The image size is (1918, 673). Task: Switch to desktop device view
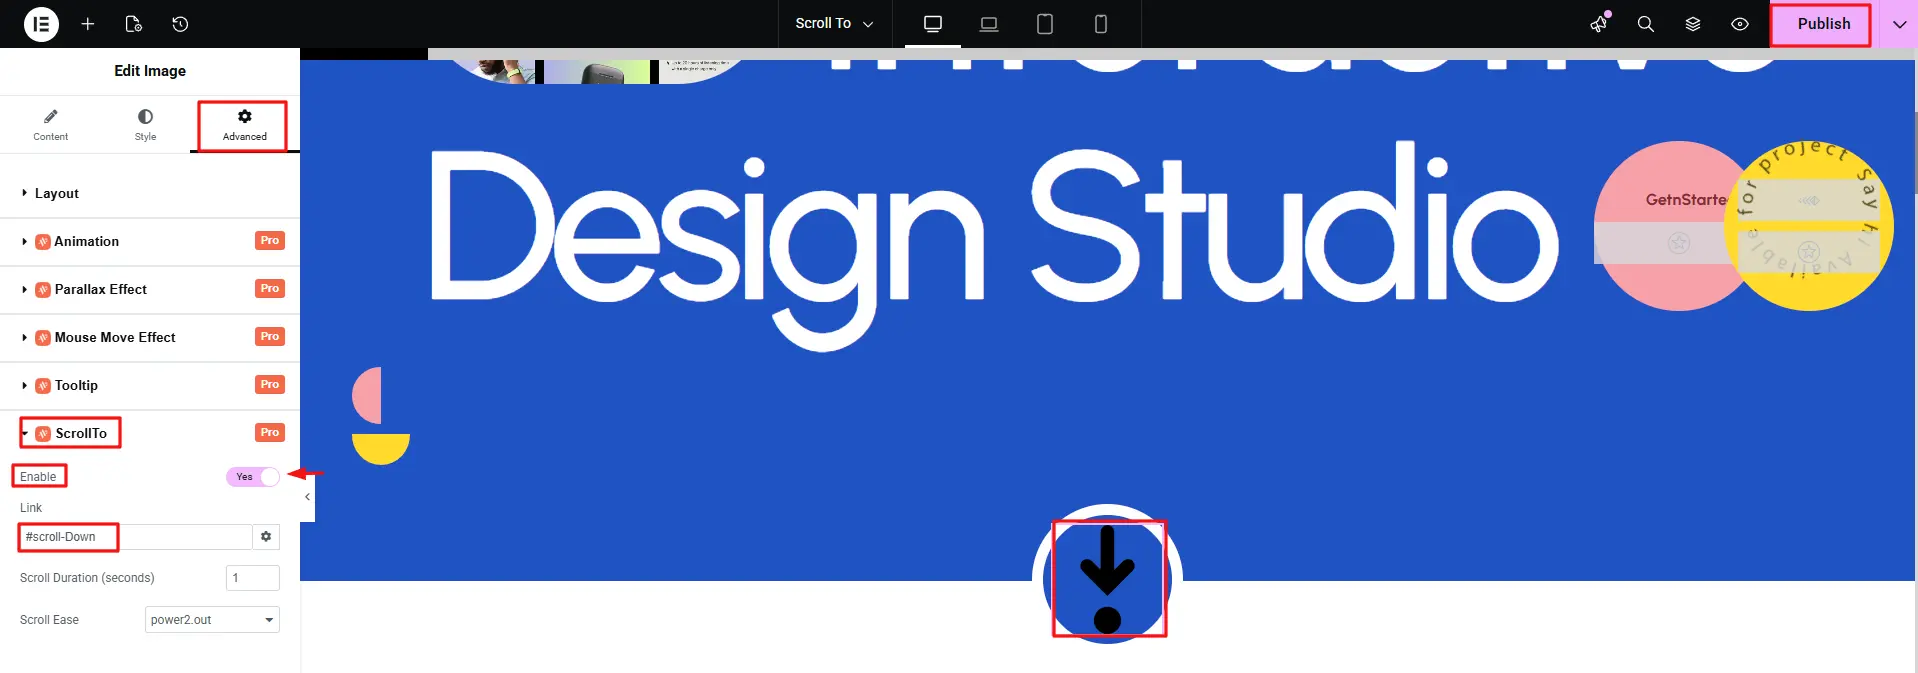click(x=933, y=24)
